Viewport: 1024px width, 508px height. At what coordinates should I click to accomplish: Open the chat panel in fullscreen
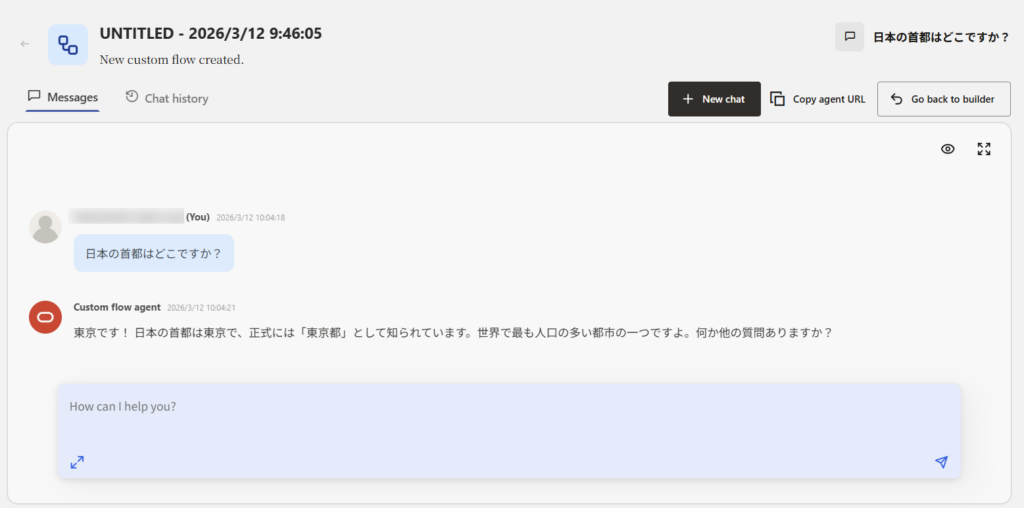[984, 149]
